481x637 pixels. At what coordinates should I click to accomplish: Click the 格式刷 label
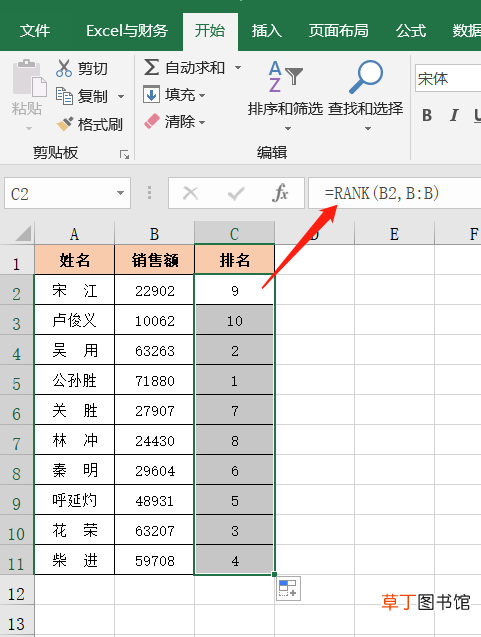click(100, 124)
